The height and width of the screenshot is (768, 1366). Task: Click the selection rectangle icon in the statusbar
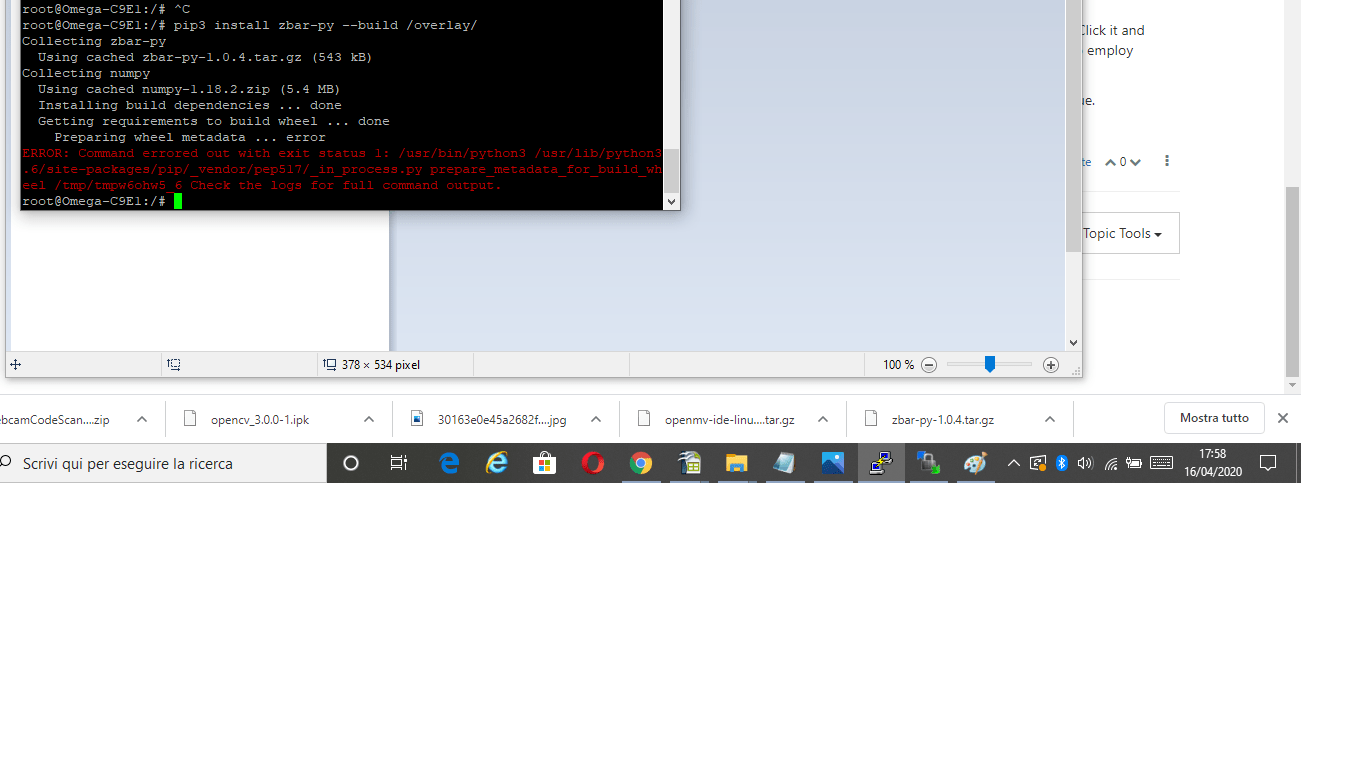tap(172, 364)
